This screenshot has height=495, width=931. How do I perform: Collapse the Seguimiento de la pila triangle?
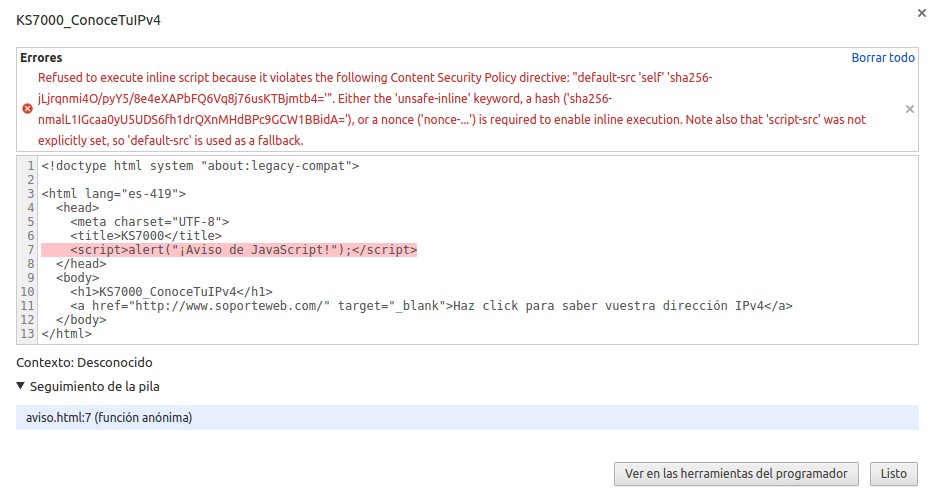coord(21,386)
